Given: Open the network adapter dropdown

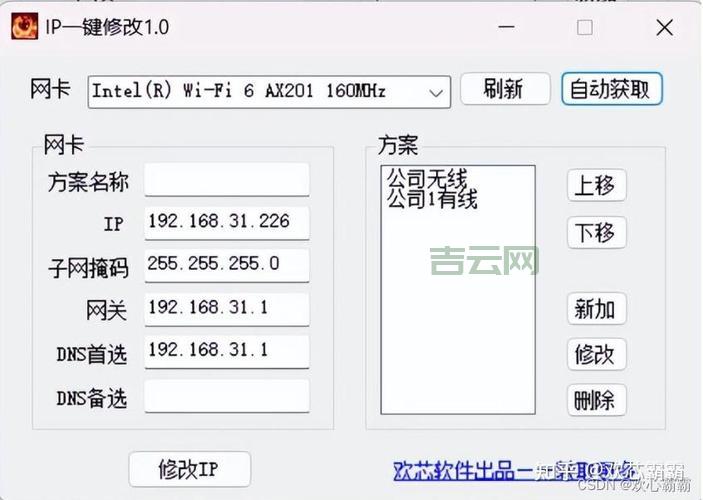Looking at the screenshot, I should click(269, 92).
